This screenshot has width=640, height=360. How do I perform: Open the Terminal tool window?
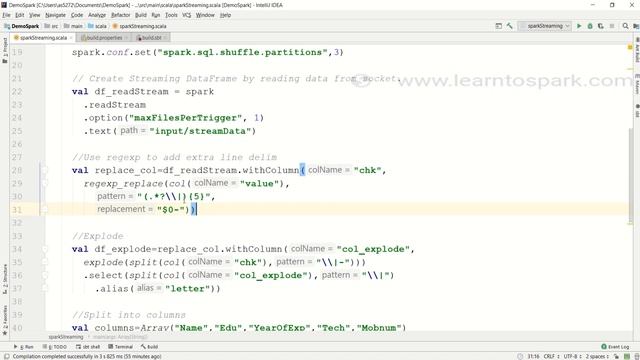(x=121, y=347)
